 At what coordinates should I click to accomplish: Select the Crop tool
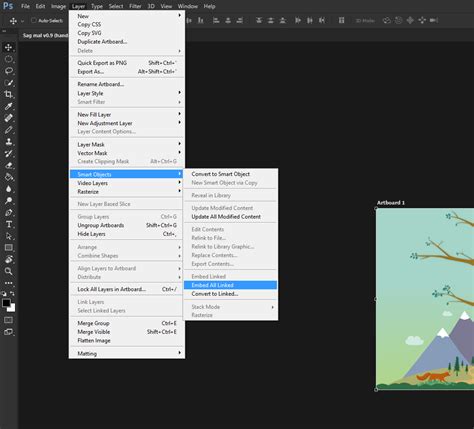[x=9, y=94]
